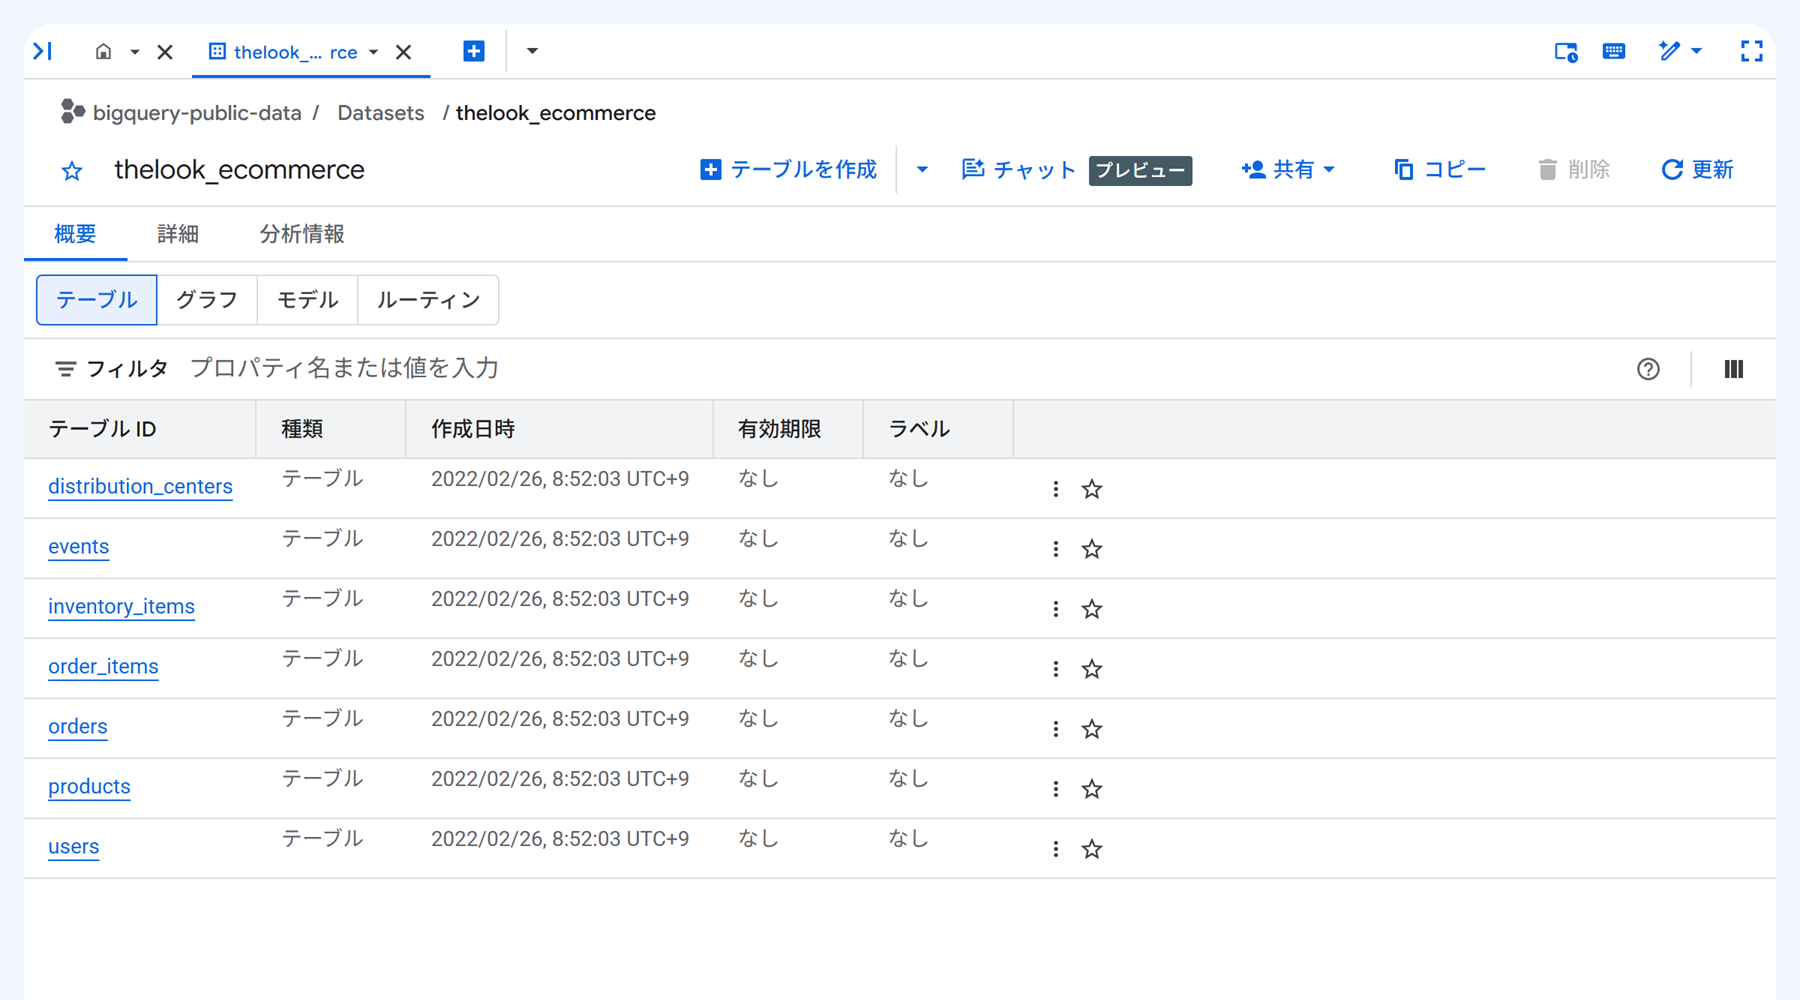Open the home tab icon

click(x=103, y=51)
